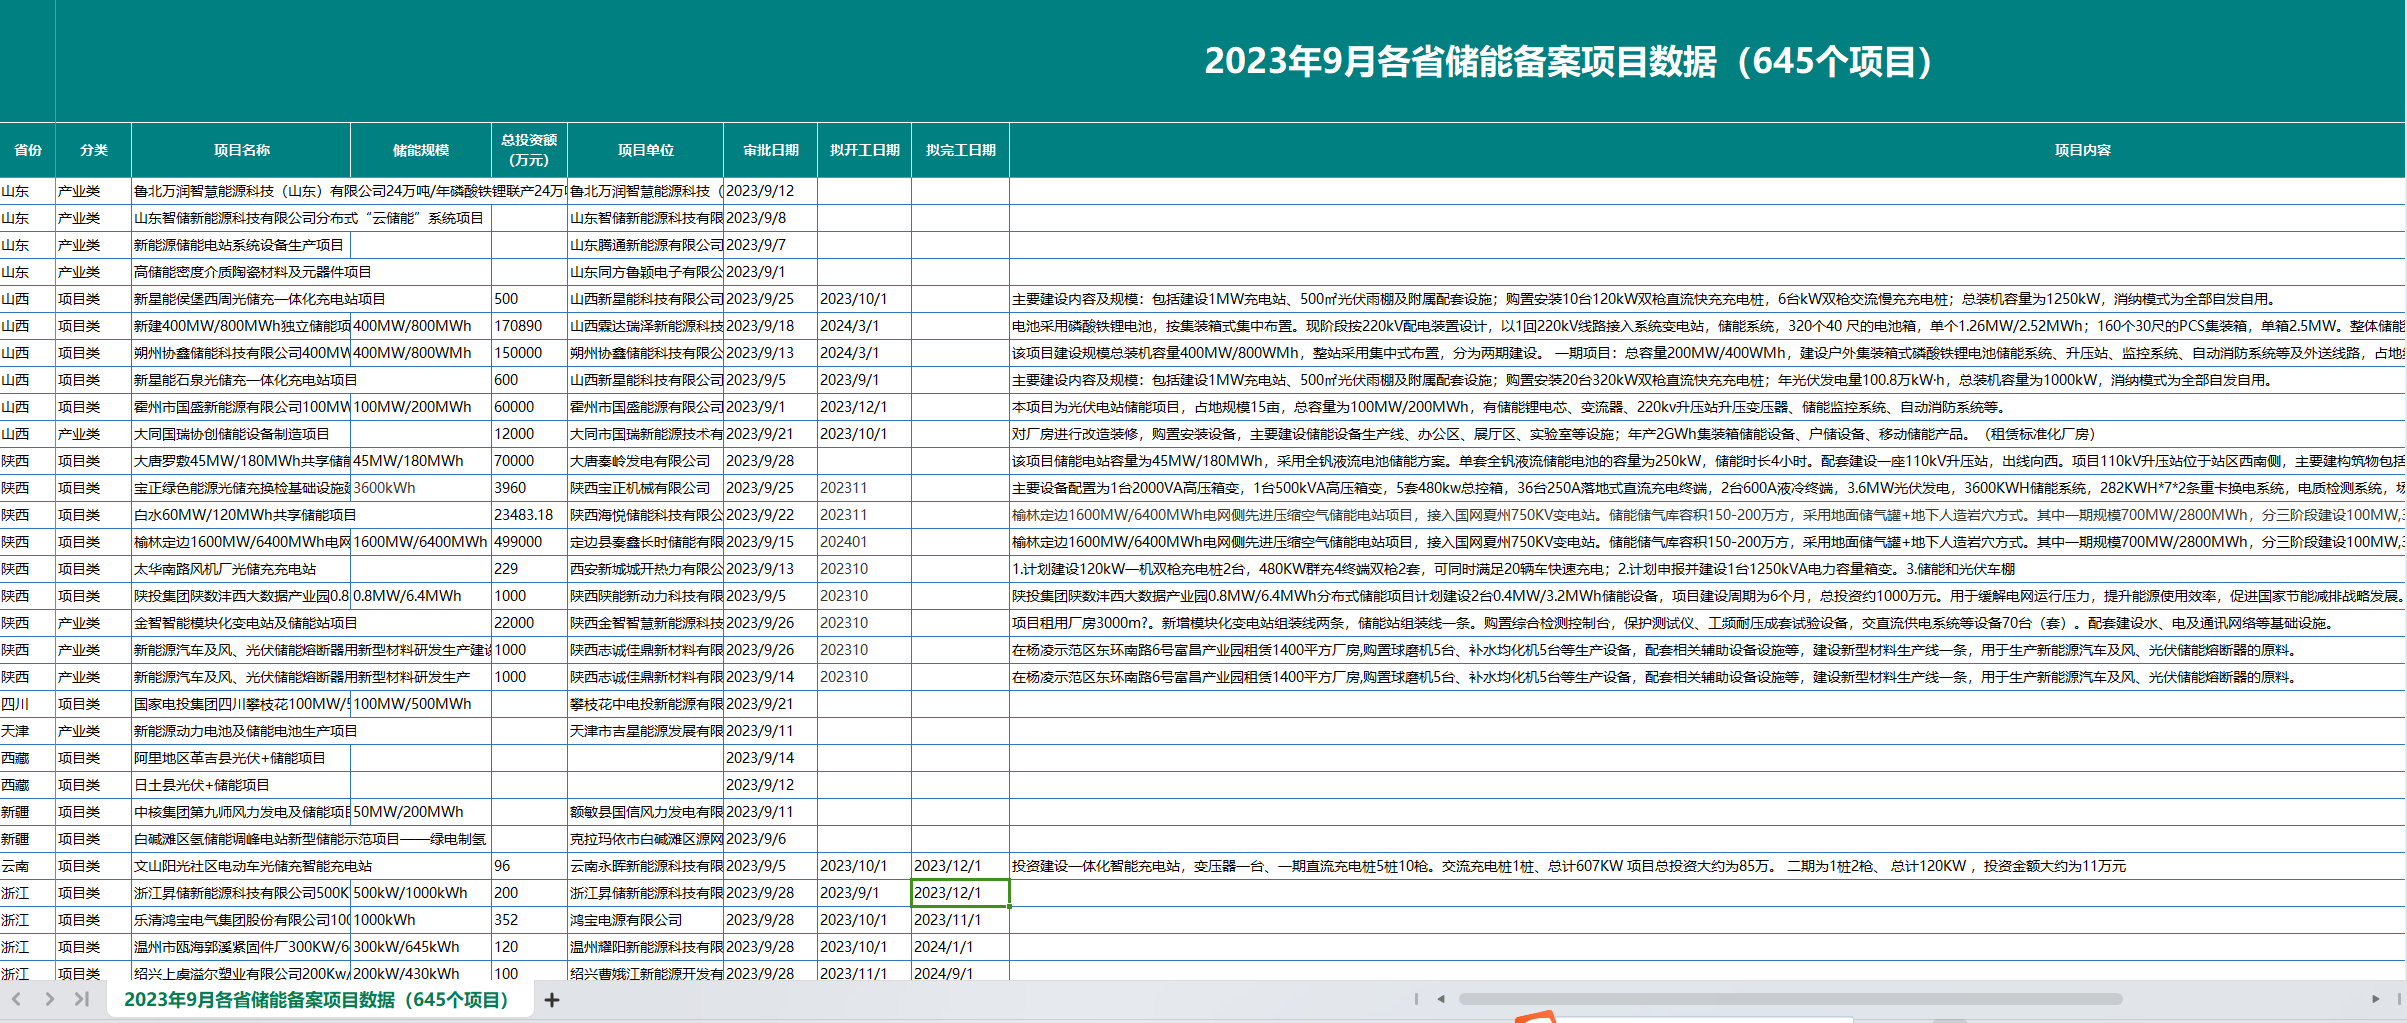Select the approval date cell 2023/9/8

point(771,218)
